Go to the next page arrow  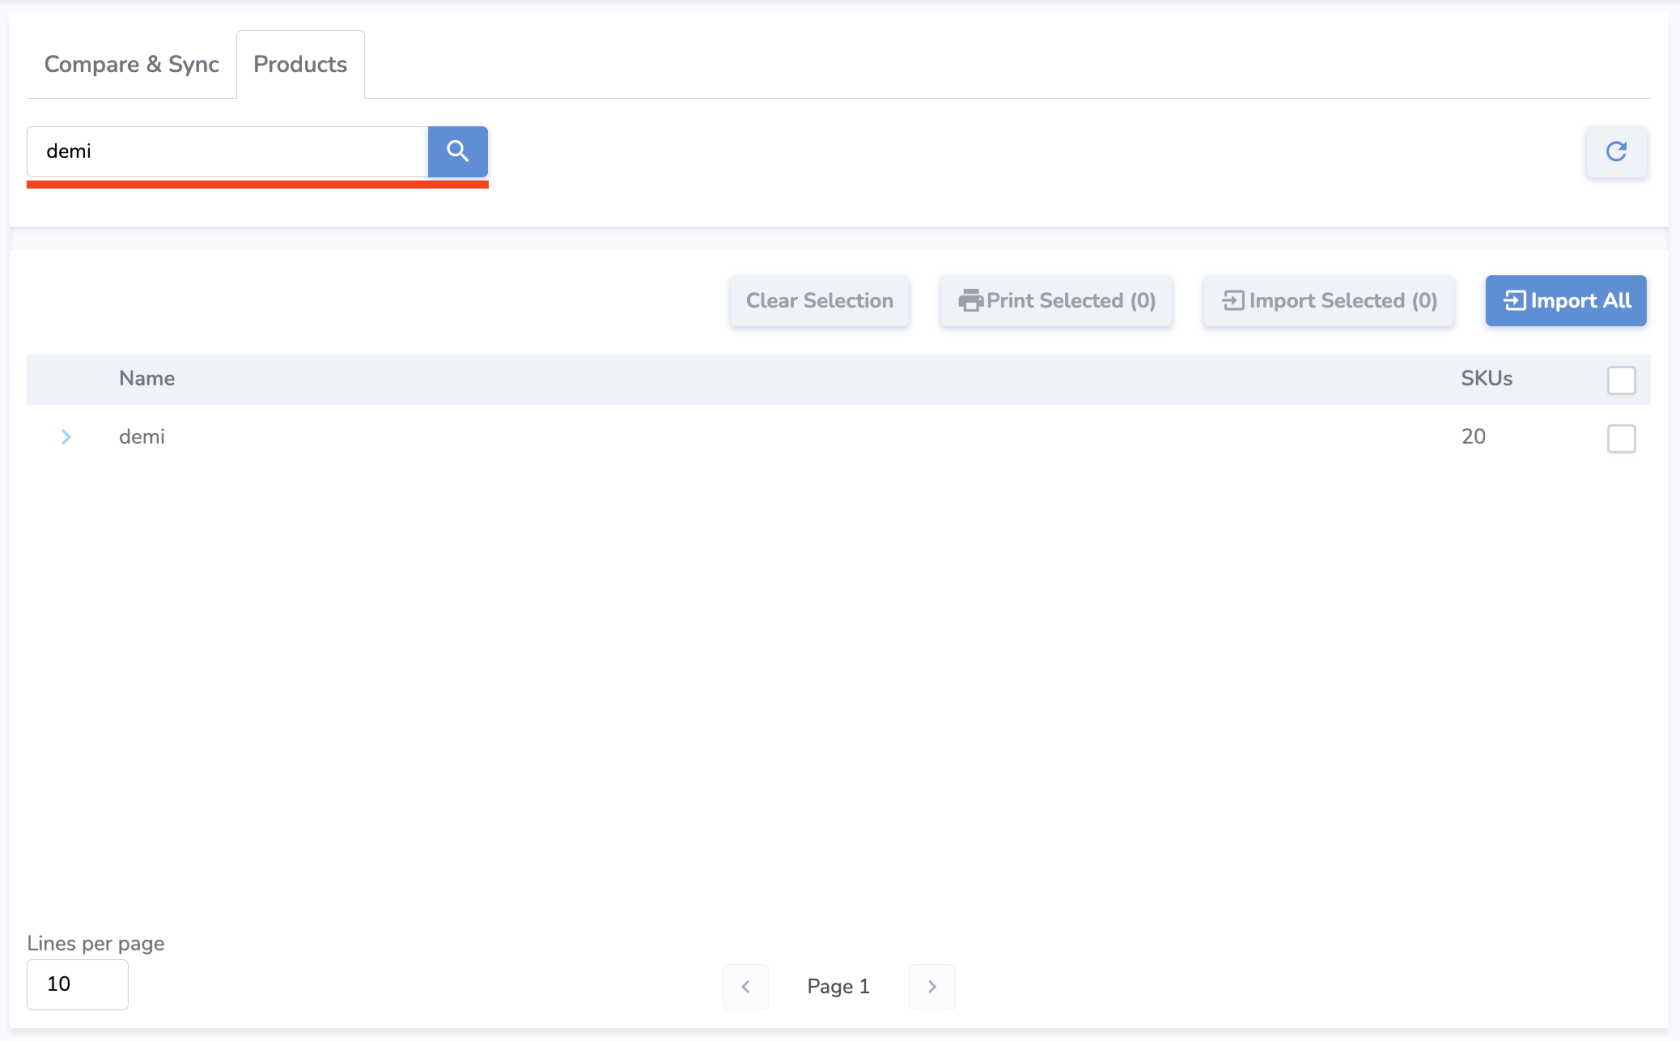click(932, 987)
